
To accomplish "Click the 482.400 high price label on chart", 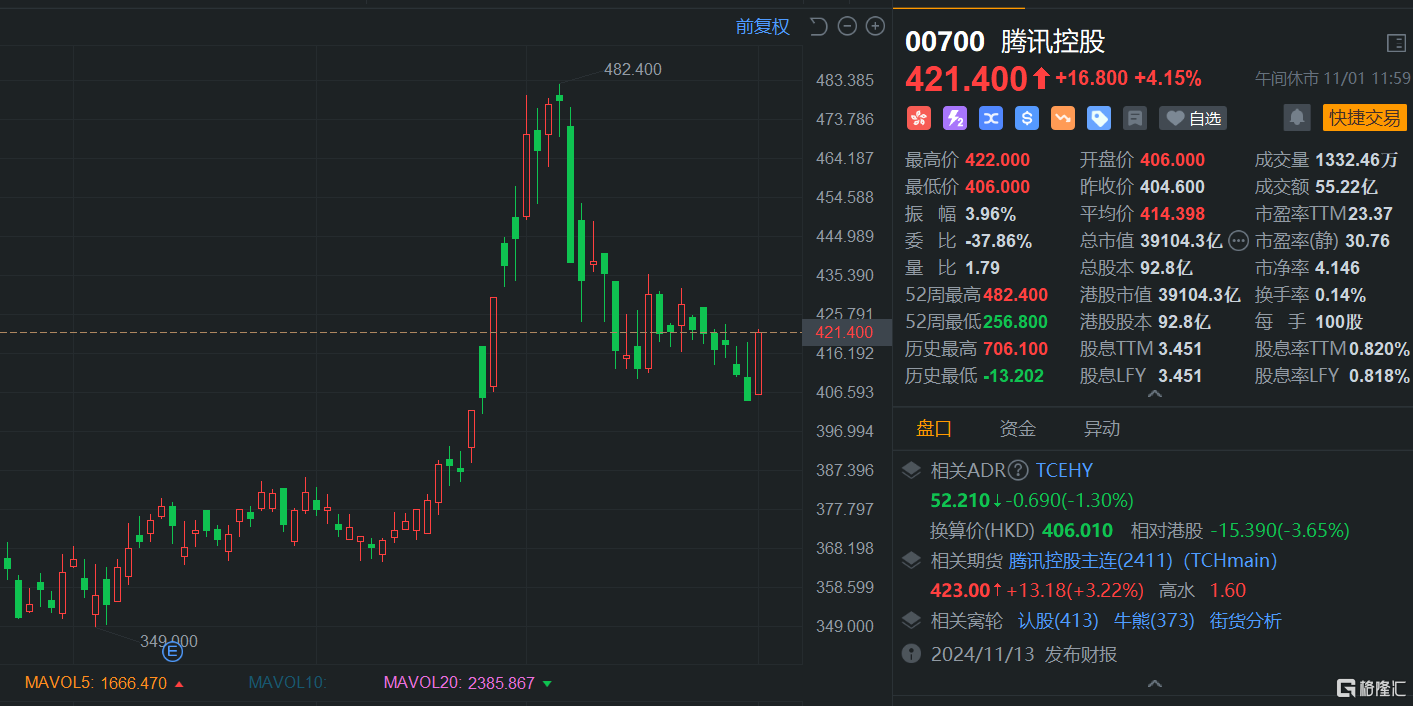I will click(x=632, y=69).
